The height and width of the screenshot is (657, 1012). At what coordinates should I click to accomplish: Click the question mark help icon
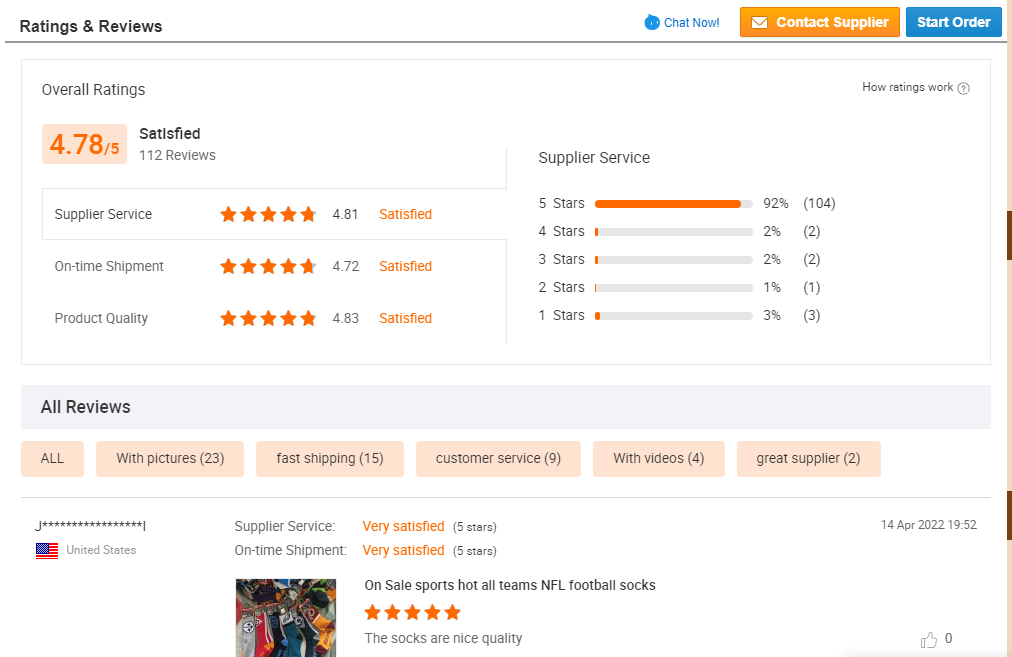964,88
